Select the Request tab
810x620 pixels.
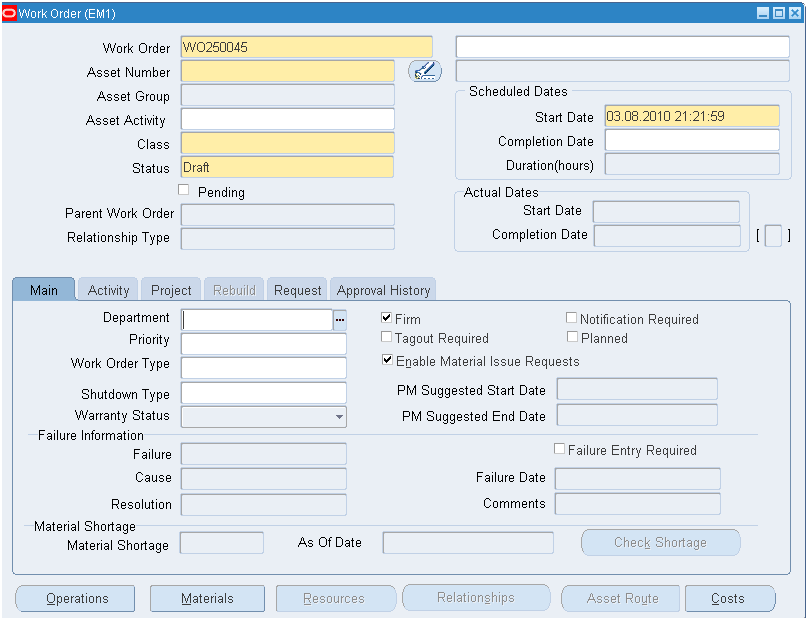[x=298, y=290]
